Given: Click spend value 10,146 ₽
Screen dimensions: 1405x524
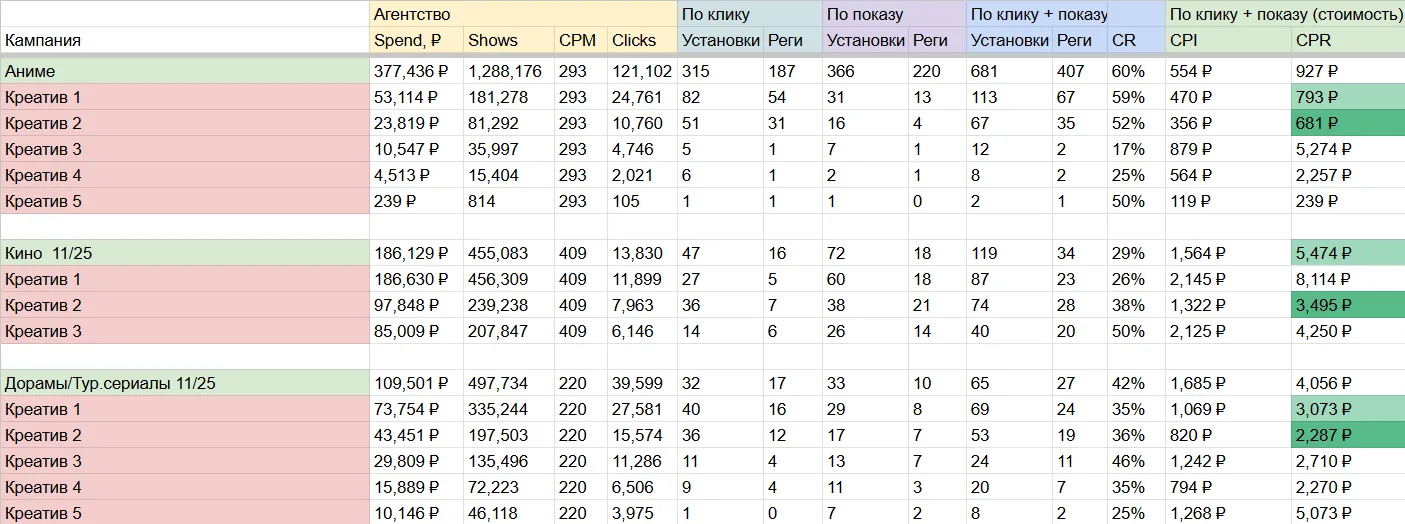Looking at the screenshot, I should [x=416, y=512].
